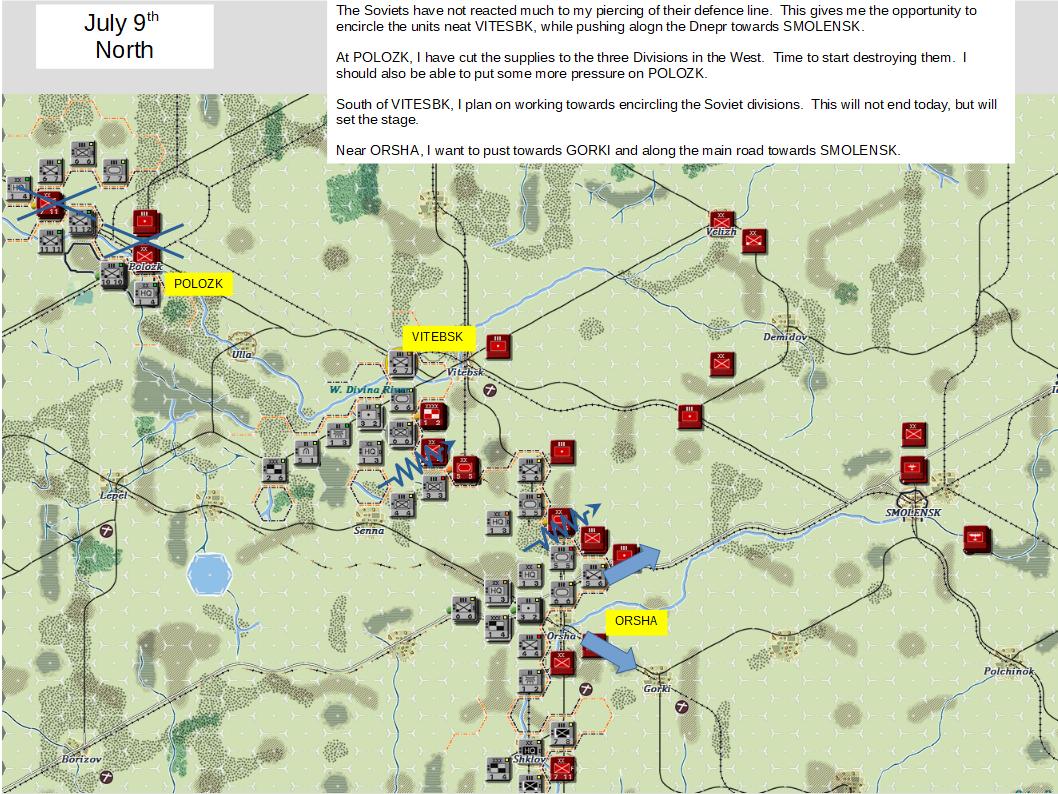Select the German 7-9 corps counter west of Shklov
Image resolution: width=1058 pixels, height=794 pixels.
499,768
